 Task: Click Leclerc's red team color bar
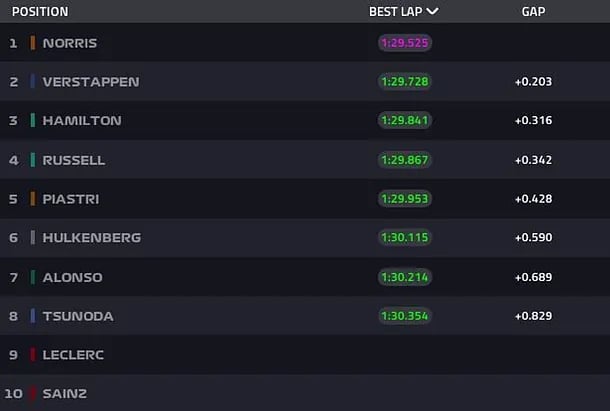[x=33, y=355]
